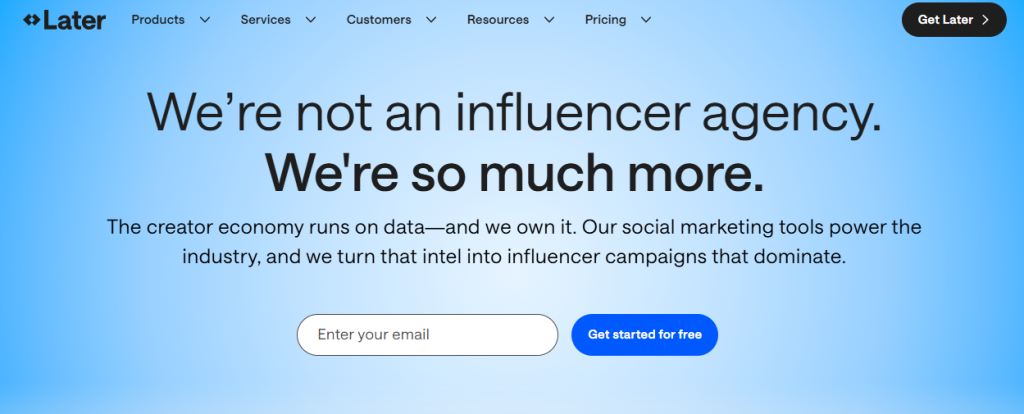This screenshot has height=414, width=1024.
Task: Click the line starting "The creator economy runs"
Action: pos(514,227)
